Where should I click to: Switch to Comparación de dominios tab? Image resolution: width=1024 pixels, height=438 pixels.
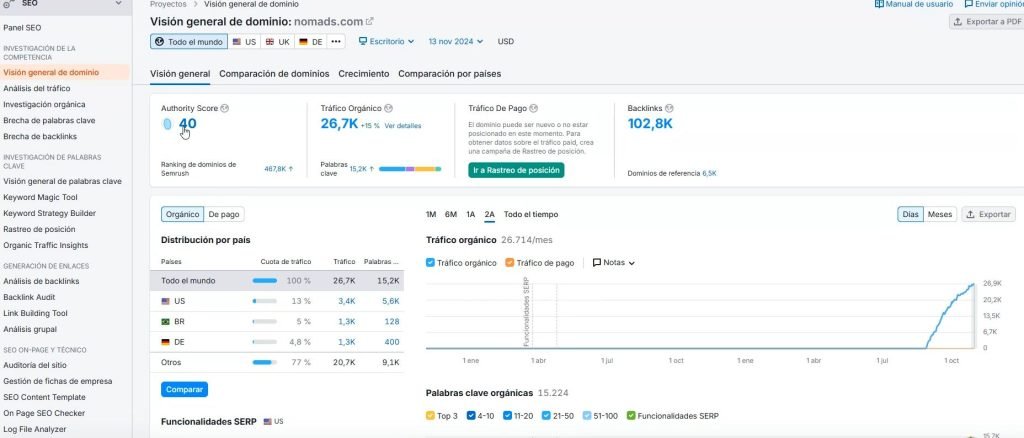tap(274, 74)
